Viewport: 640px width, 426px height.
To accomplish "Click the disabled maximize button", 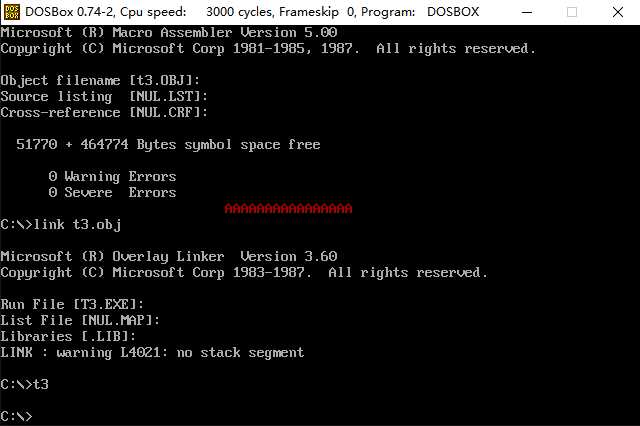I will click(572, 12).
